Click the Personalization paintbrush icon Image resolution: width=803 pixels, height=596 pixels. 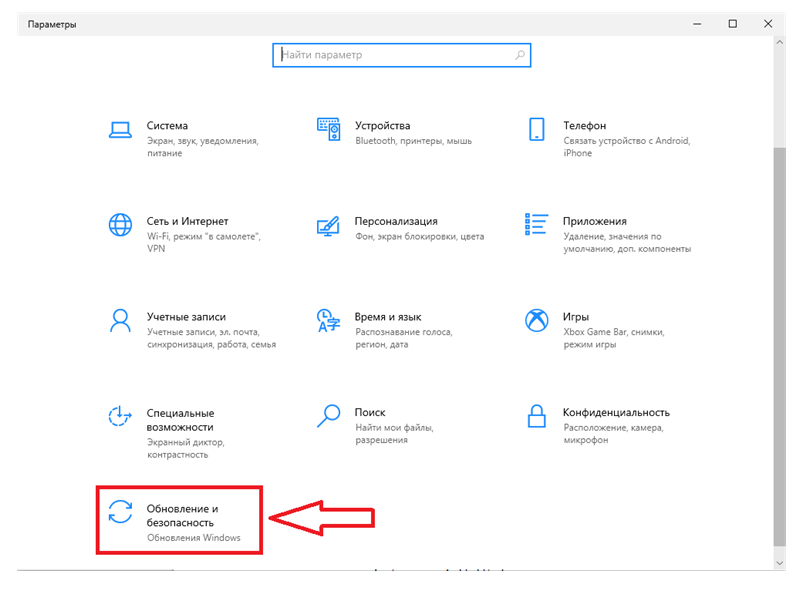click(329, 224)
